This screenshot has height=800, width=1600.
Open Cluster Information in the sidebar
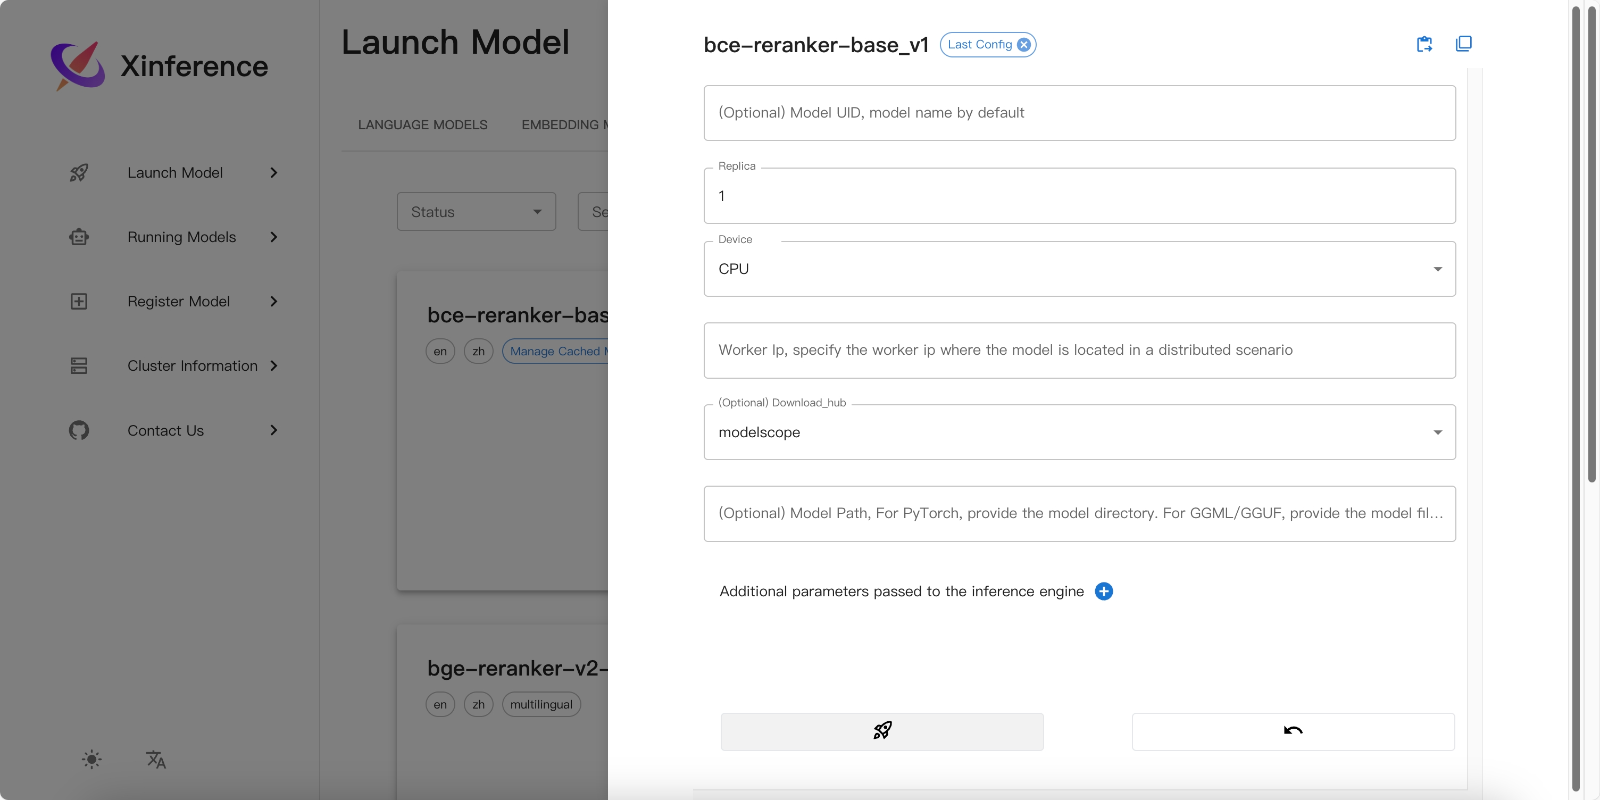tap(193, 366)
